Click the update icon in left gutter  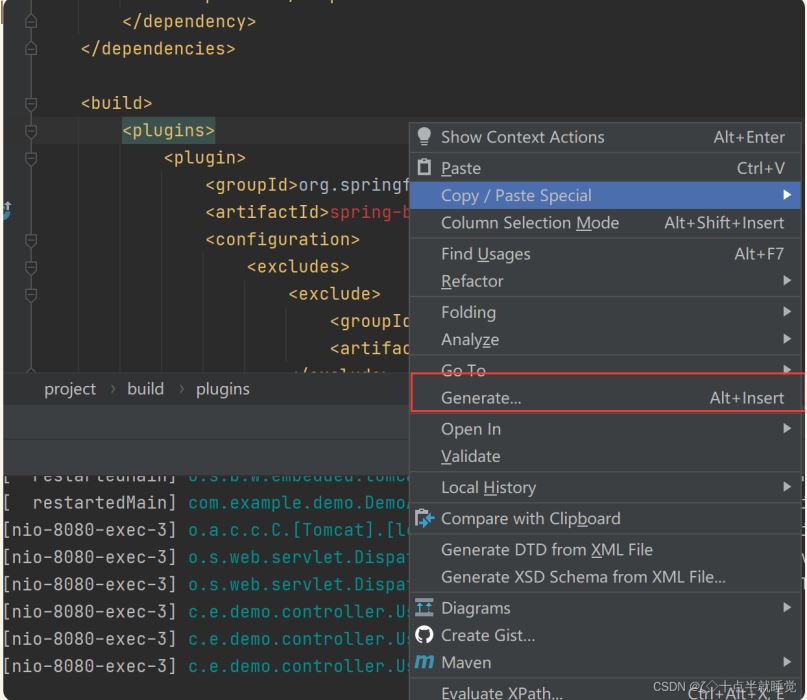(7, 211)
